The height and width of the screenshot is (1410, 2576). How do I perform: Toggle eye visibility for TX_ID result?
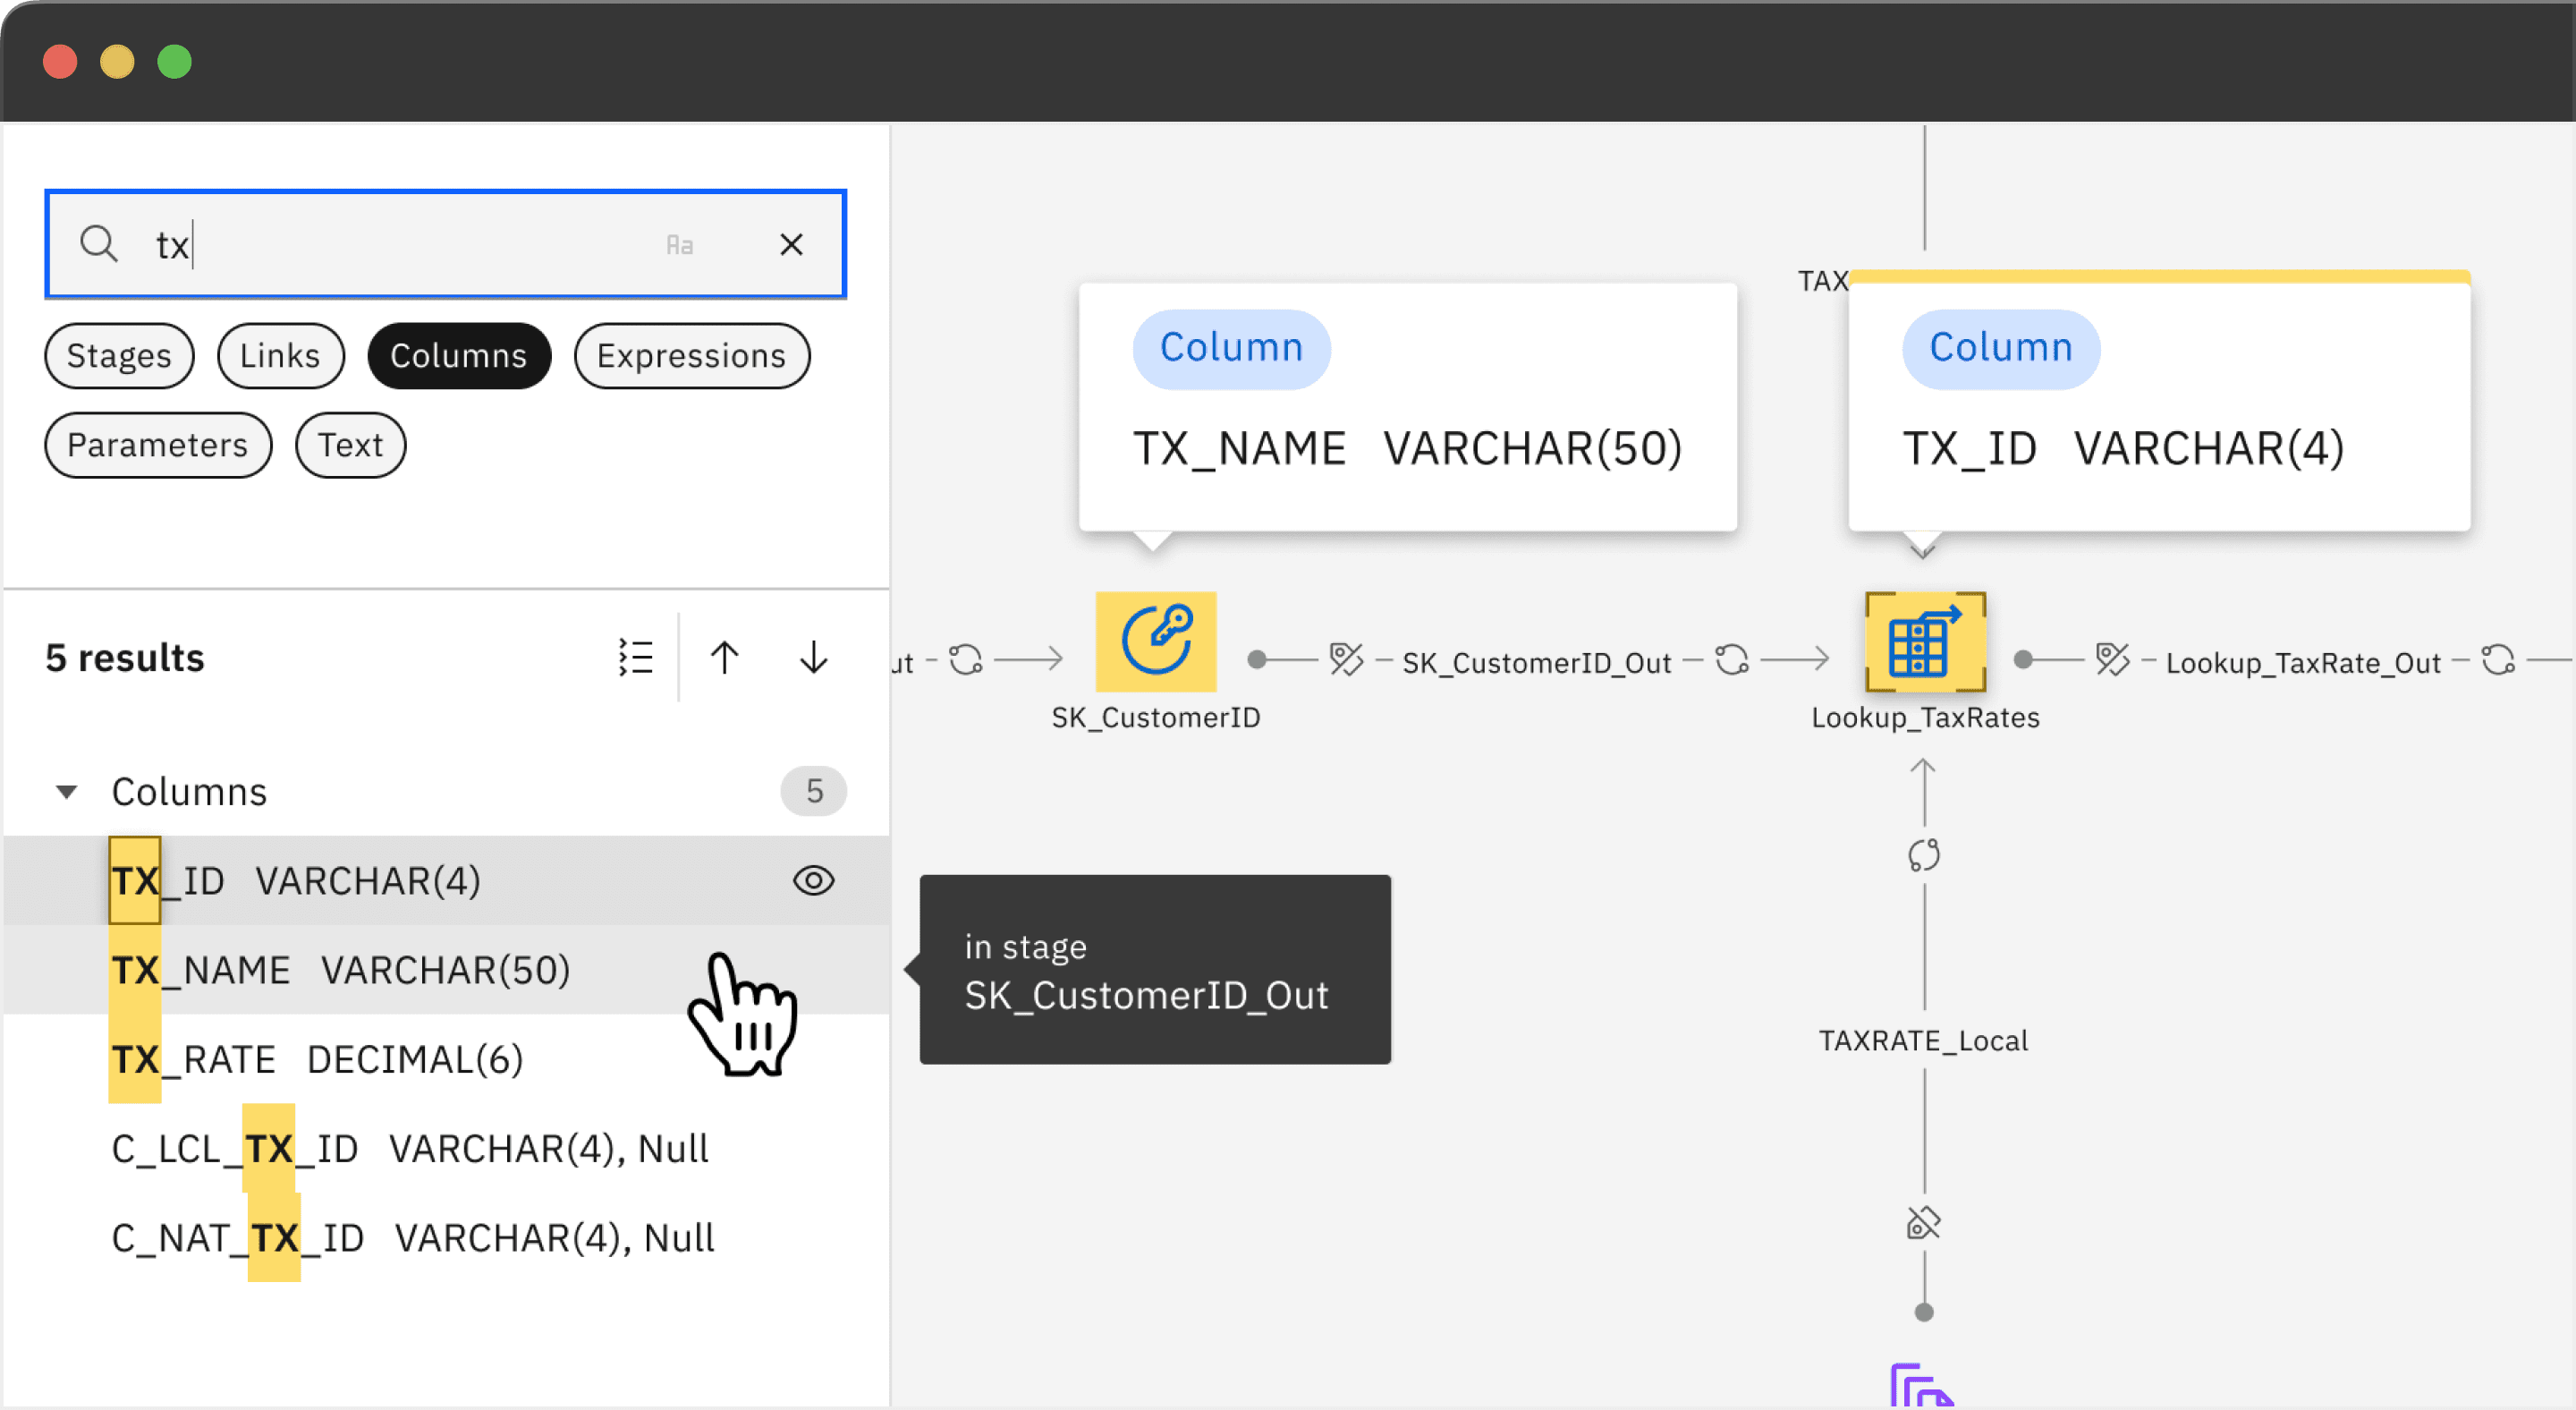click(x=813, y=880)
